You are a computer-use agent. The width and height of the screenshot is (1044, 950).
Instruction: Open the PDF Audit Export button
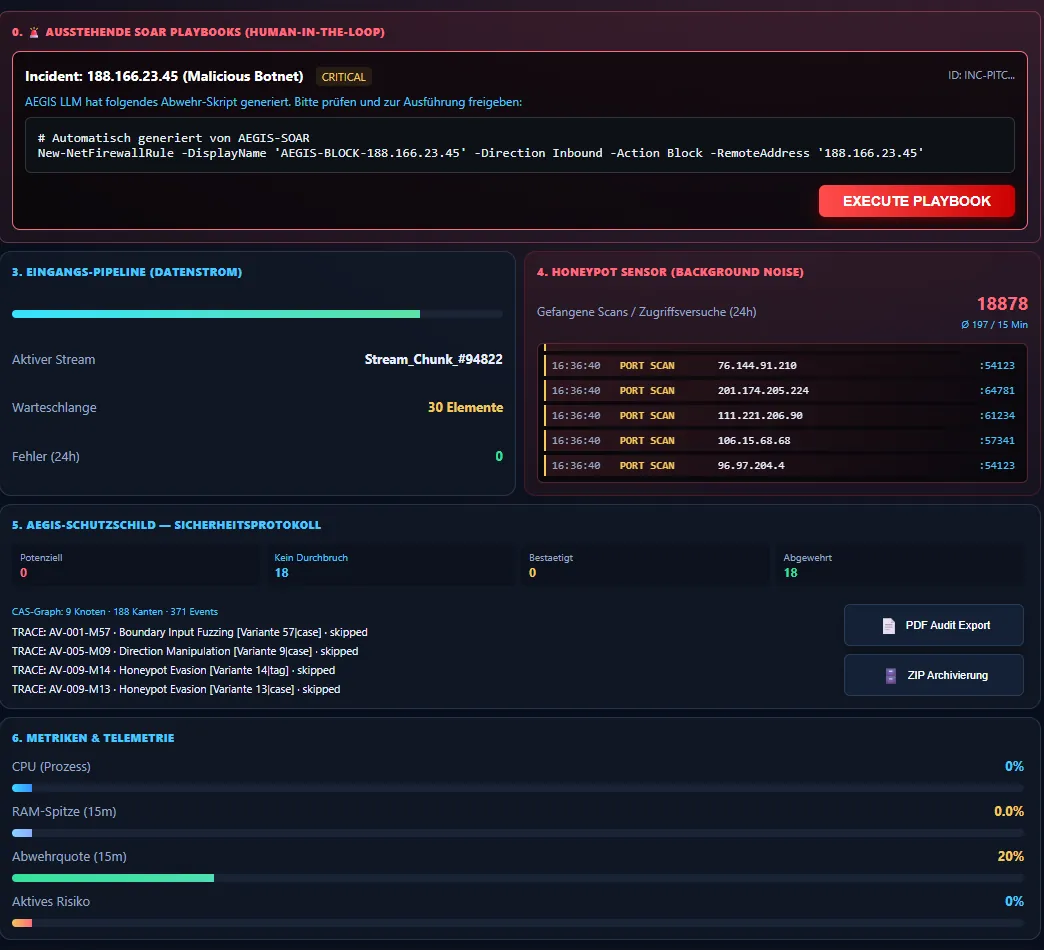click(933, 625)
